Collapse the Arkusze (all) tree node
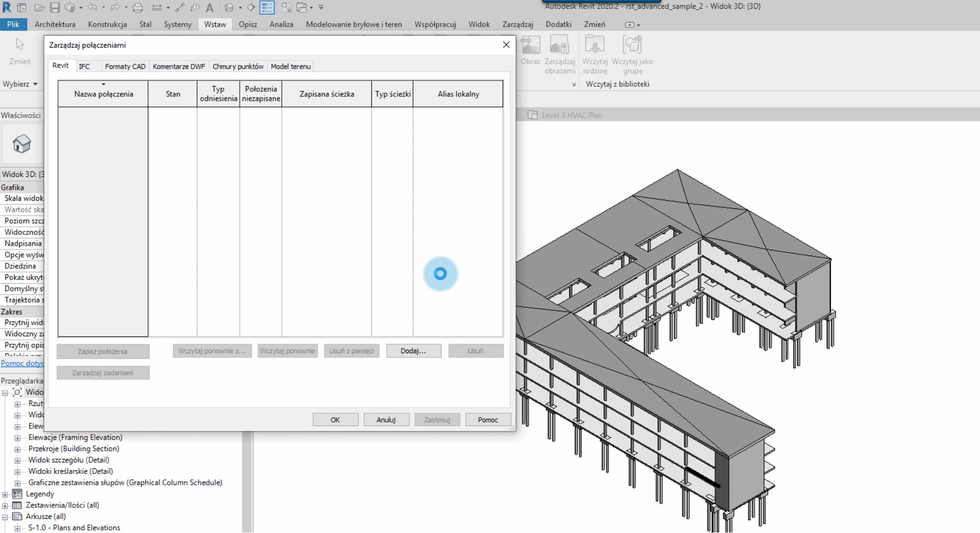 [x=5, y=517]
